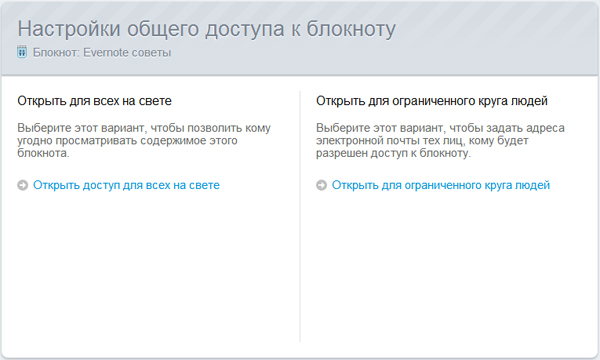Click the paragraph about адреса электронной почты

pos(440,140)
